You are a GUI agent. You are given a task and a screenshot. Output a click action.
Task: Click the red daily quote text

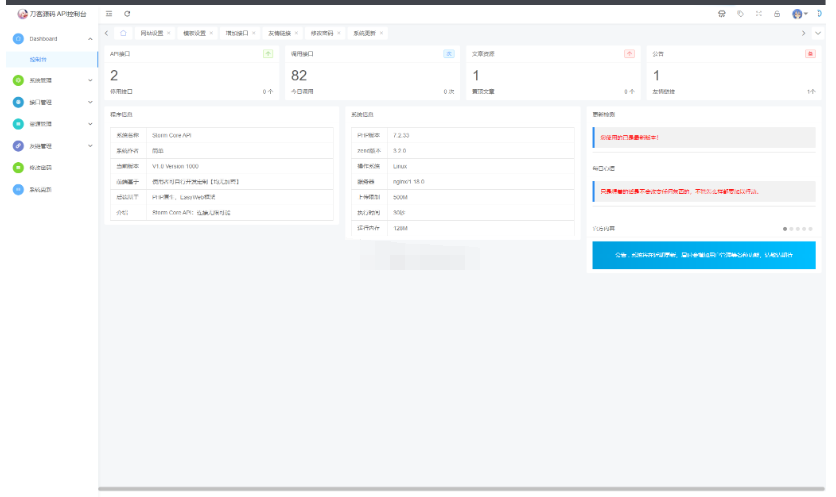click(x=680, y=191)
